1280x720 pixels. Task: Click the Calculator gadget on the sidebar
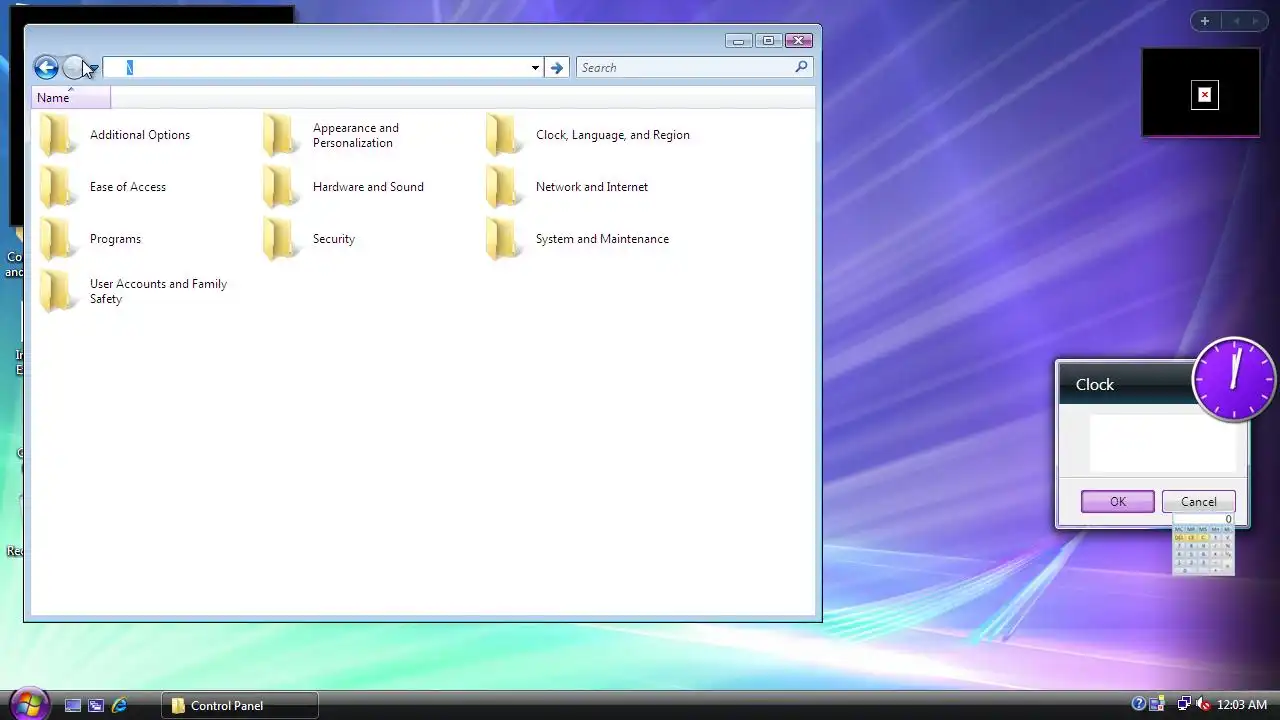click(1203, 546)
